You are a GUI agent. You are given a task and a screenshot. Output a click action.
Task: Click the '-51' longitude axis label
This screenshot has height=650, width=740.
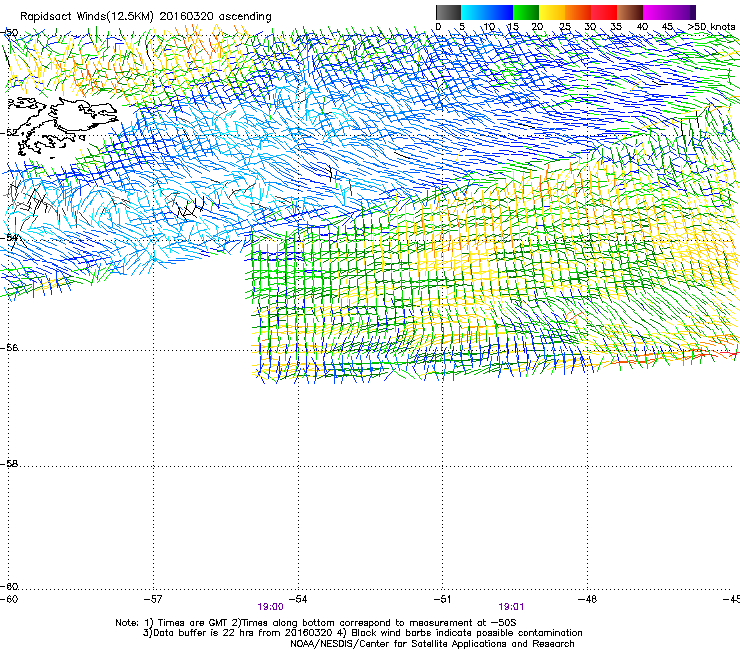point(442,599)
